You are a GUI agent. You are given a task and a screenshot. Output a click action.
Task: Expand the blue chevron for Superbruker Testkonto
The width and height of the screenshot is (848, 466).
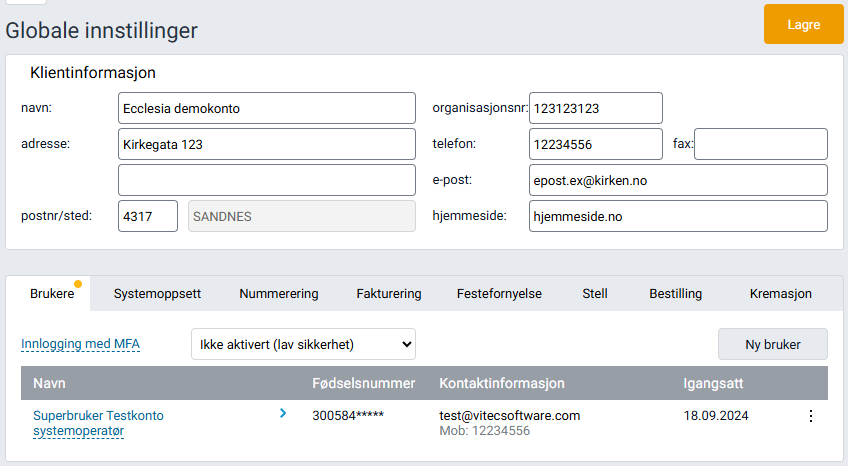click(x=283, y=413)
